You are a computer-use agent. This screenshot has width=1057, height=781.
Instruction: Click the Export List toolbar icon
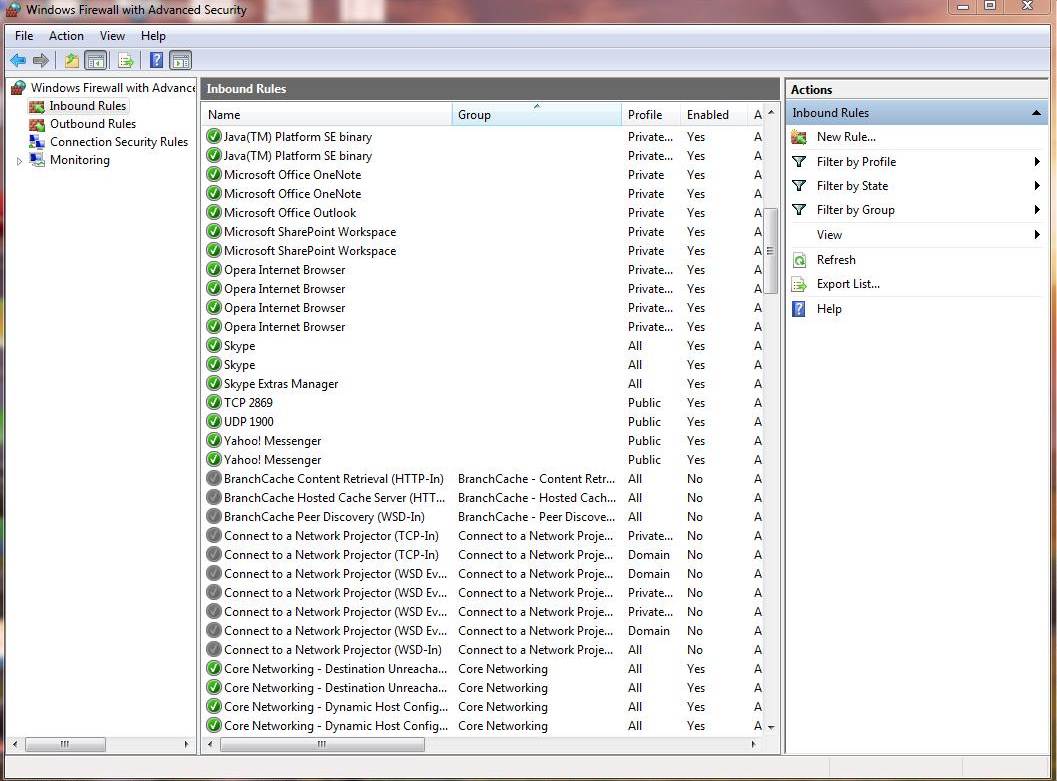click(x=125, y=61)
